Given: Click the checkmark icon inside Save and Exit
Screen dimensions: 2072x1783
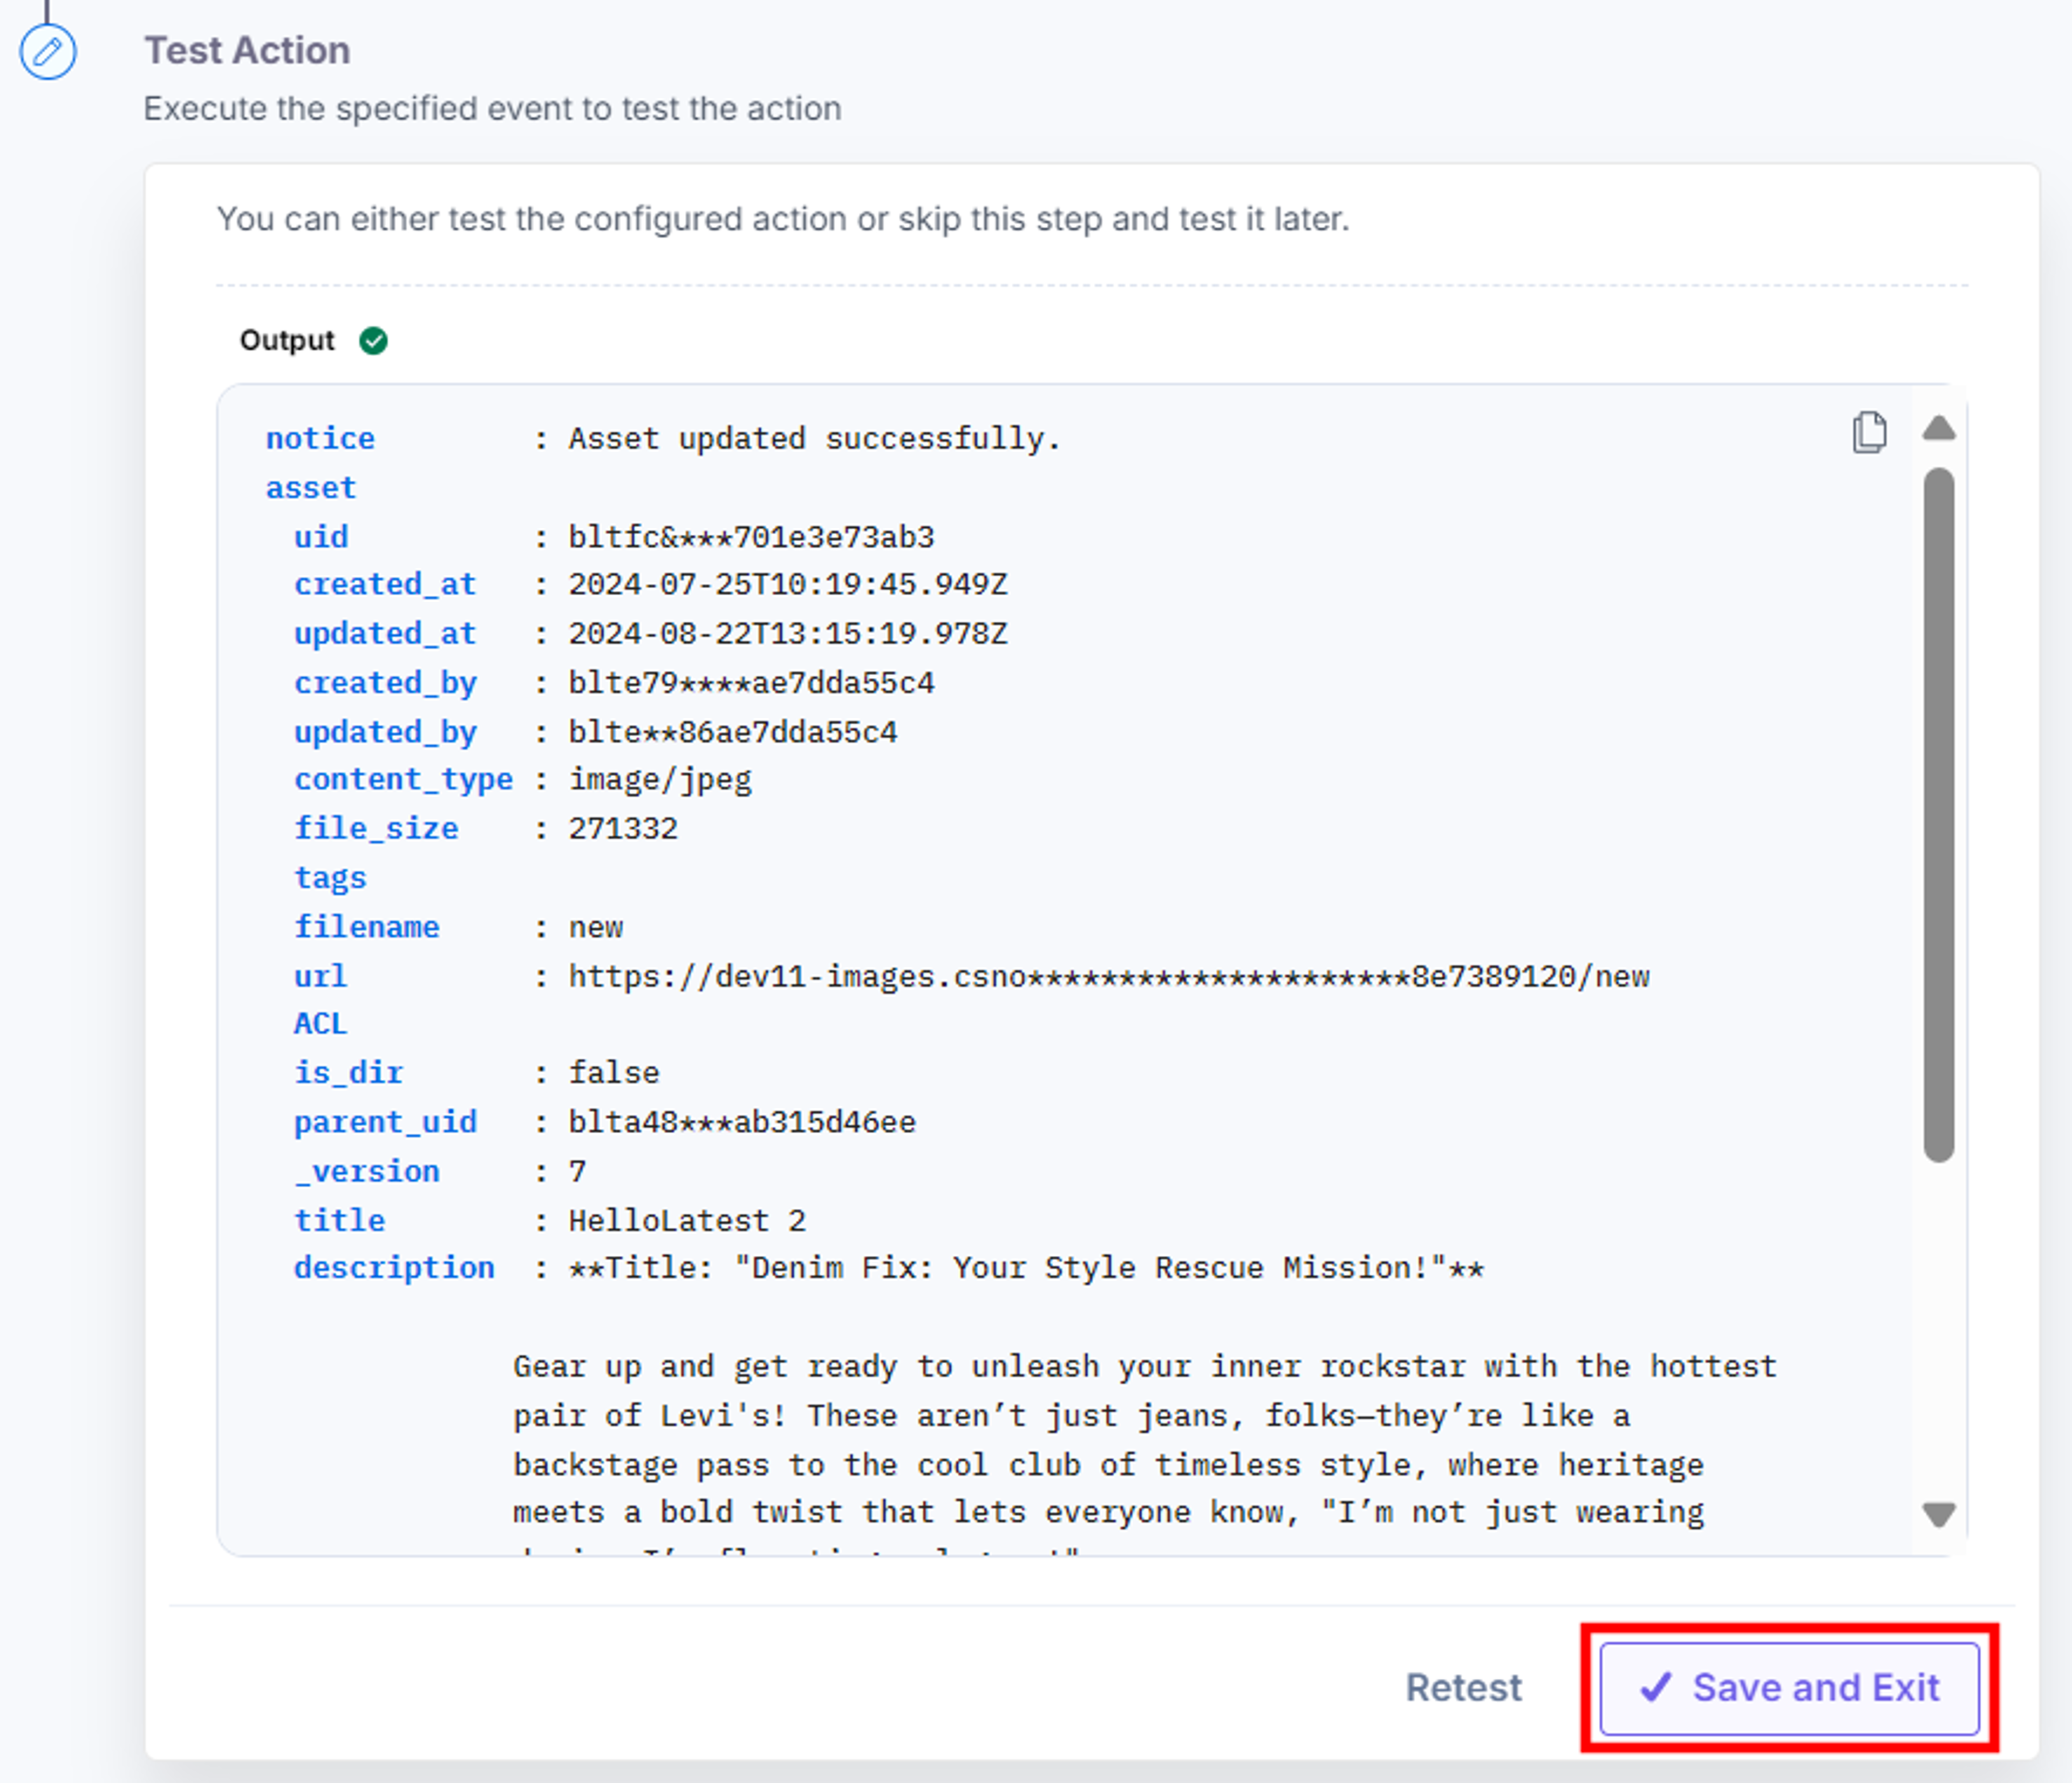Looking at the screenshot, I should [1655, 1687].
